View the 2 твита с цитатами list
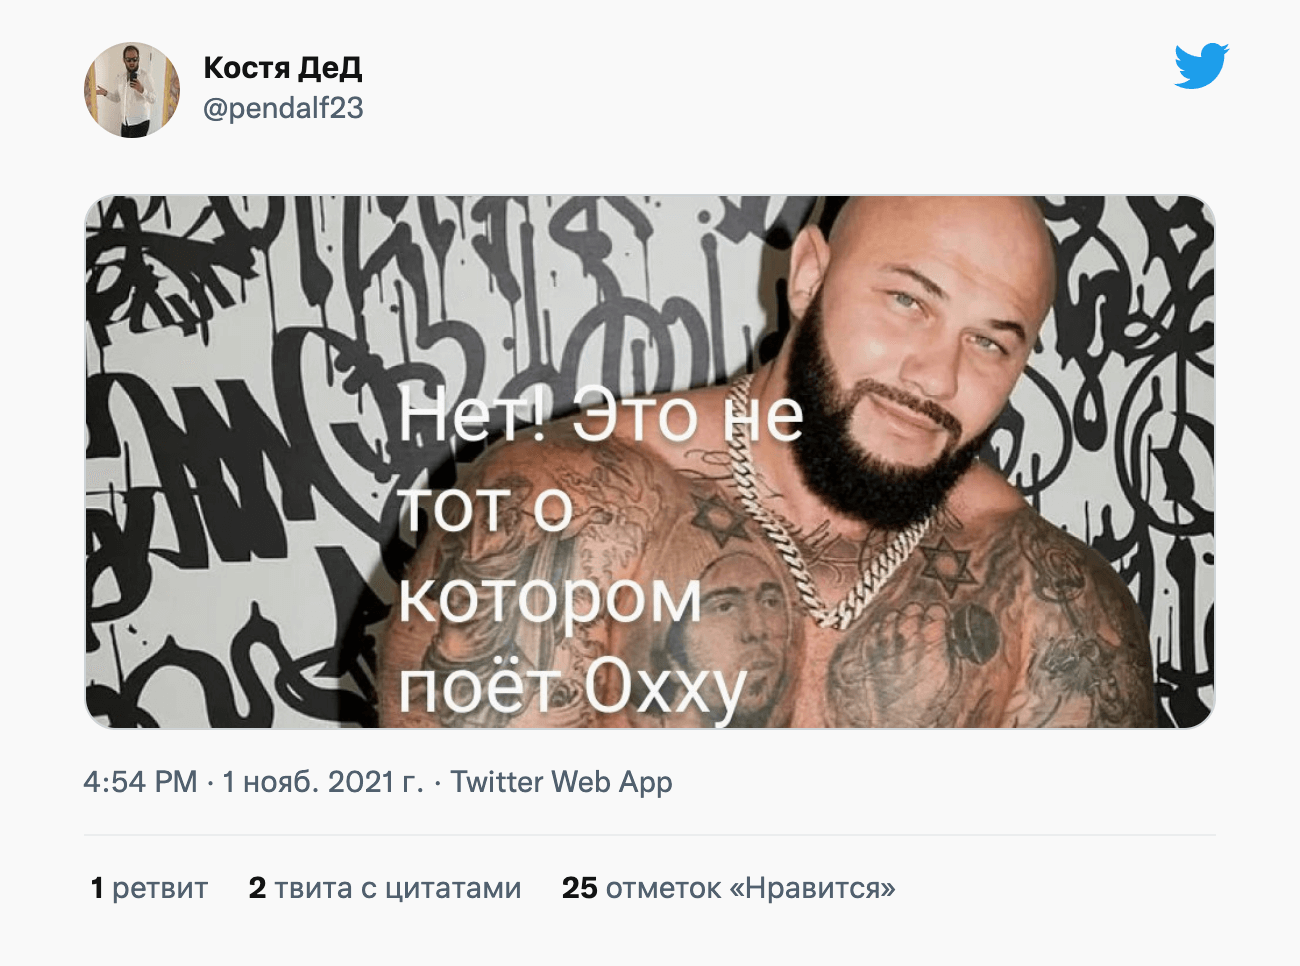 (x=385, y=888)
